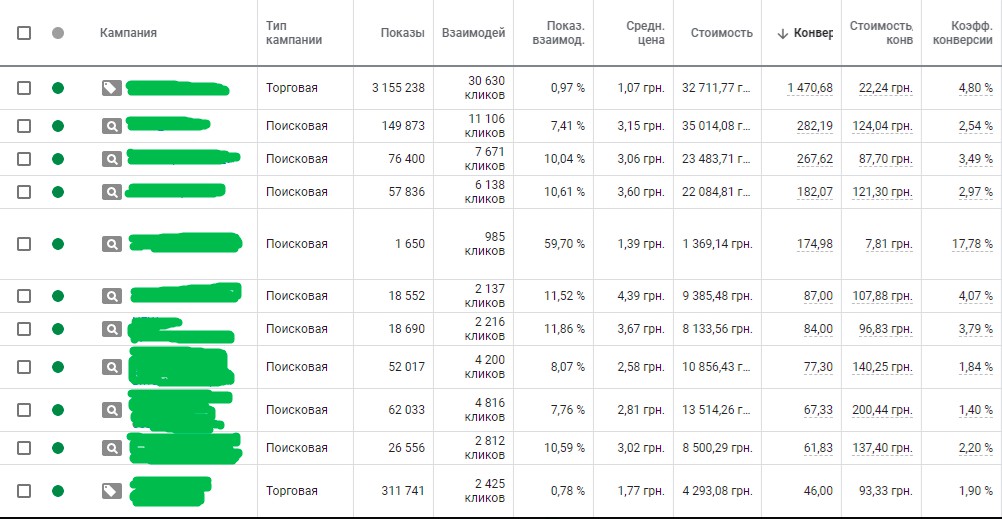This screenshot has width=1002, height=519.
Task: Select the checkbox for the 57 836 impressions row
Action: pyautogui.click(x=24, y=192)
